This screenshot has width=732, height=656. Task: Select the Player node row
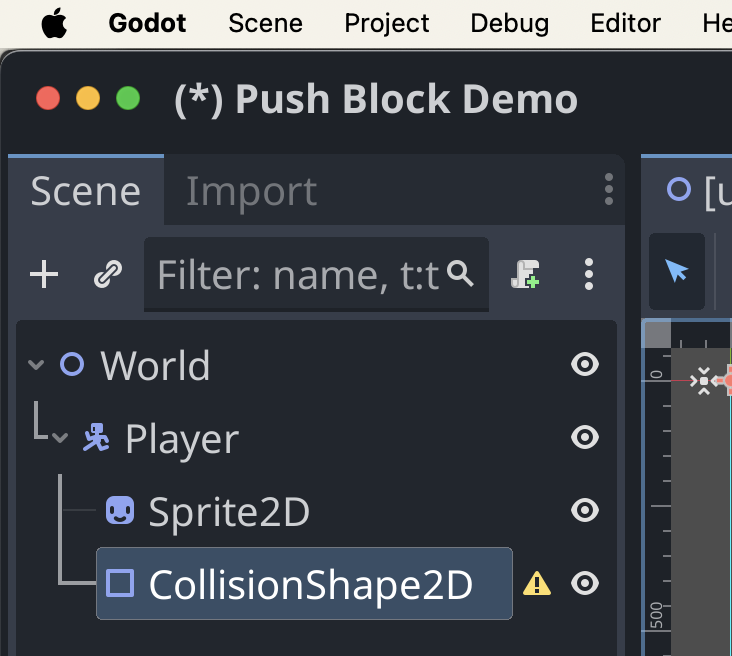316,437
